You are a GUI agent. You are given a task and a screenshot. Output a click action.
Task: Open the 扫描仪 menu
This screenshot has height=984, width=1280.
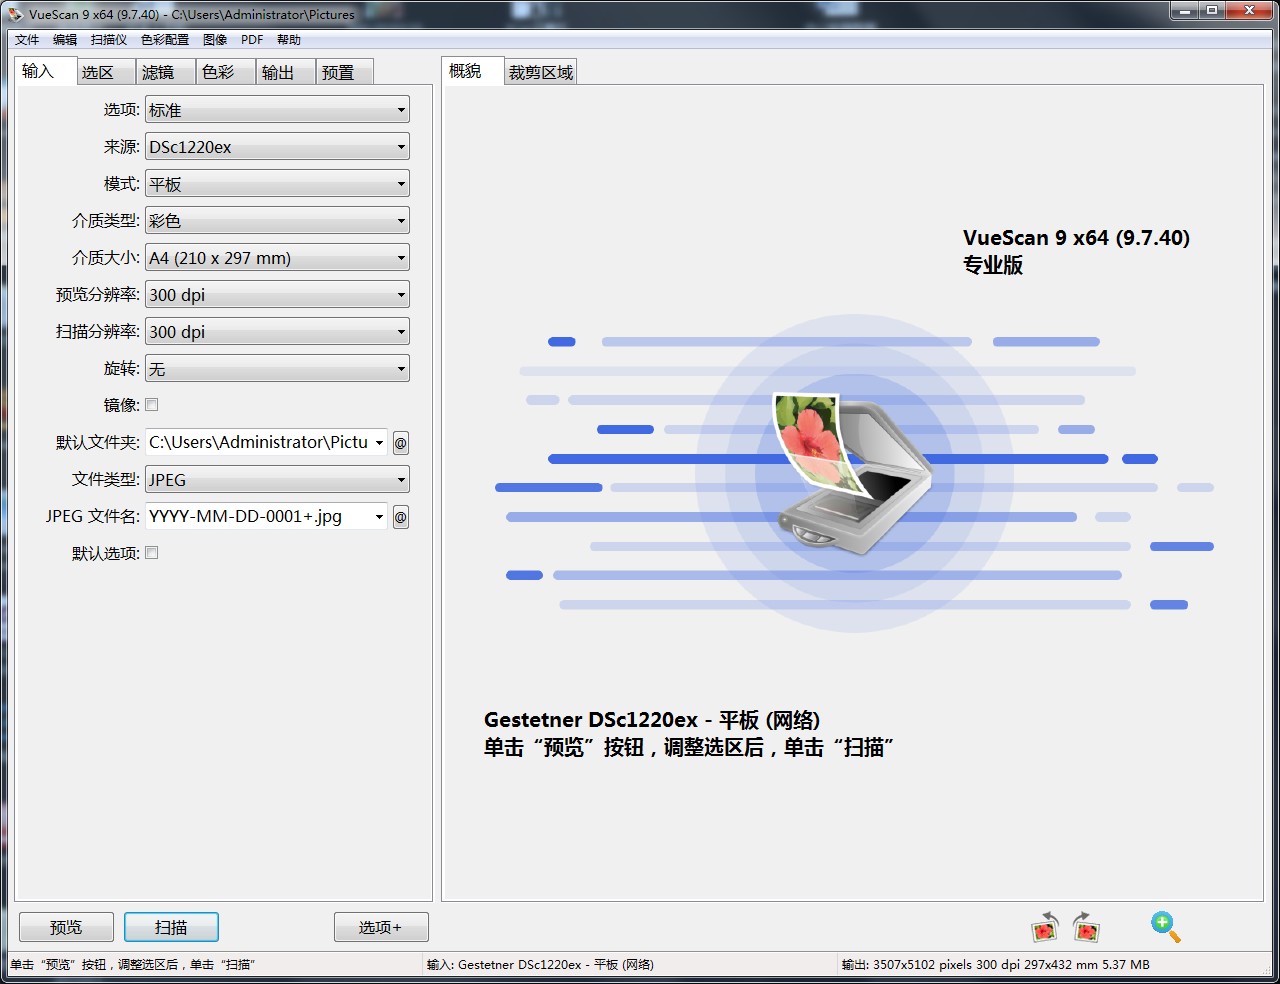(109, 40)
